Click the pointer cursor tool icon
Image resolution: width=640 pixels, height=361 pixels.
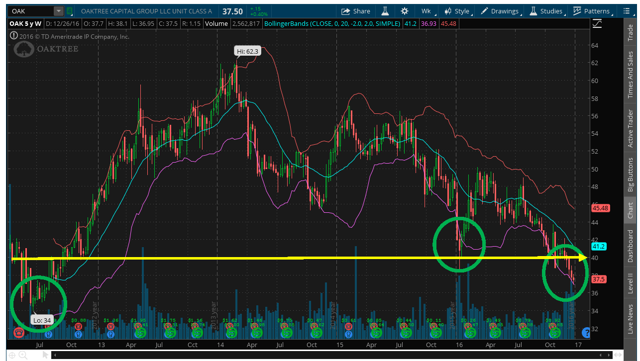pyautogui.click(x=45, y=355)
